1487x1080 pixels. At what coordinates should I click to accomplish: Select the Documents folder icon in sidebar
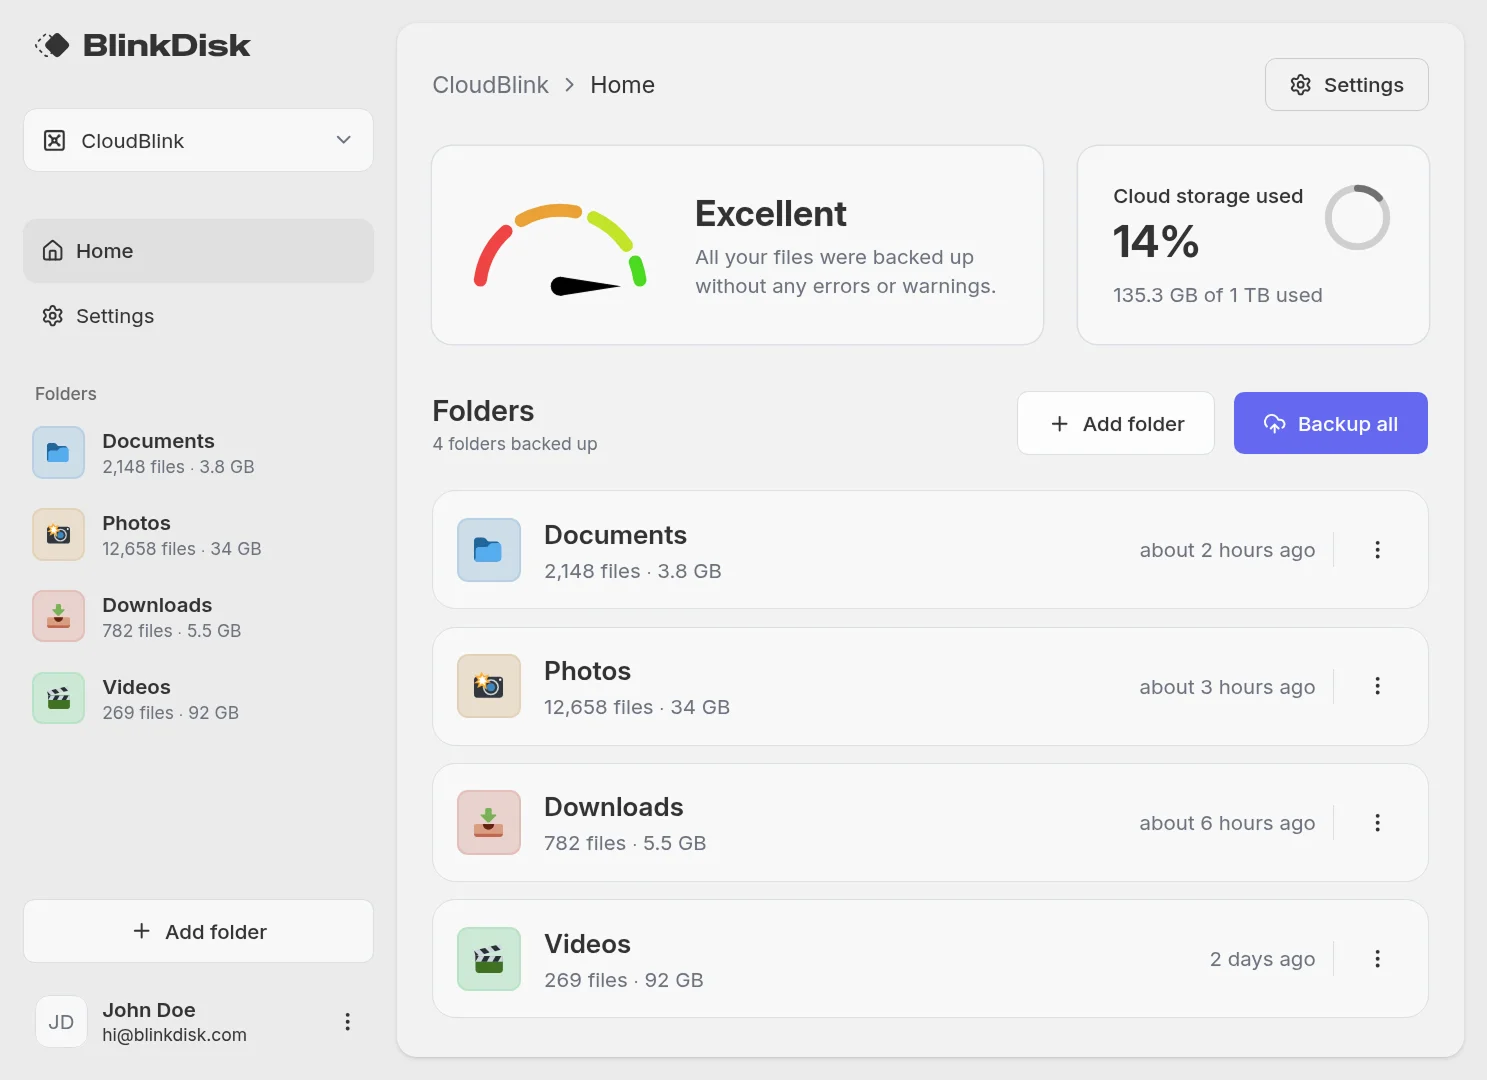pyautogui.click(x=58, y=452)
